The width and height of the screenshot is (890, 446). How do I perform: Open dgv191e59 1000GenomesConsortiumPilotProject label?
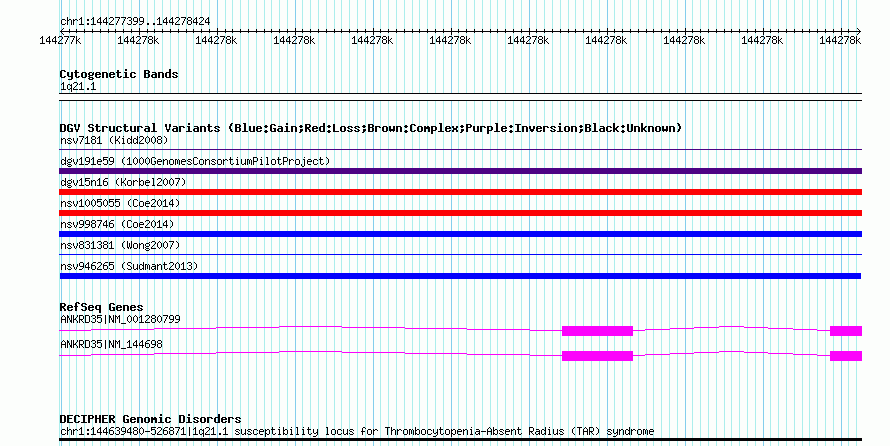coord(195,161)
